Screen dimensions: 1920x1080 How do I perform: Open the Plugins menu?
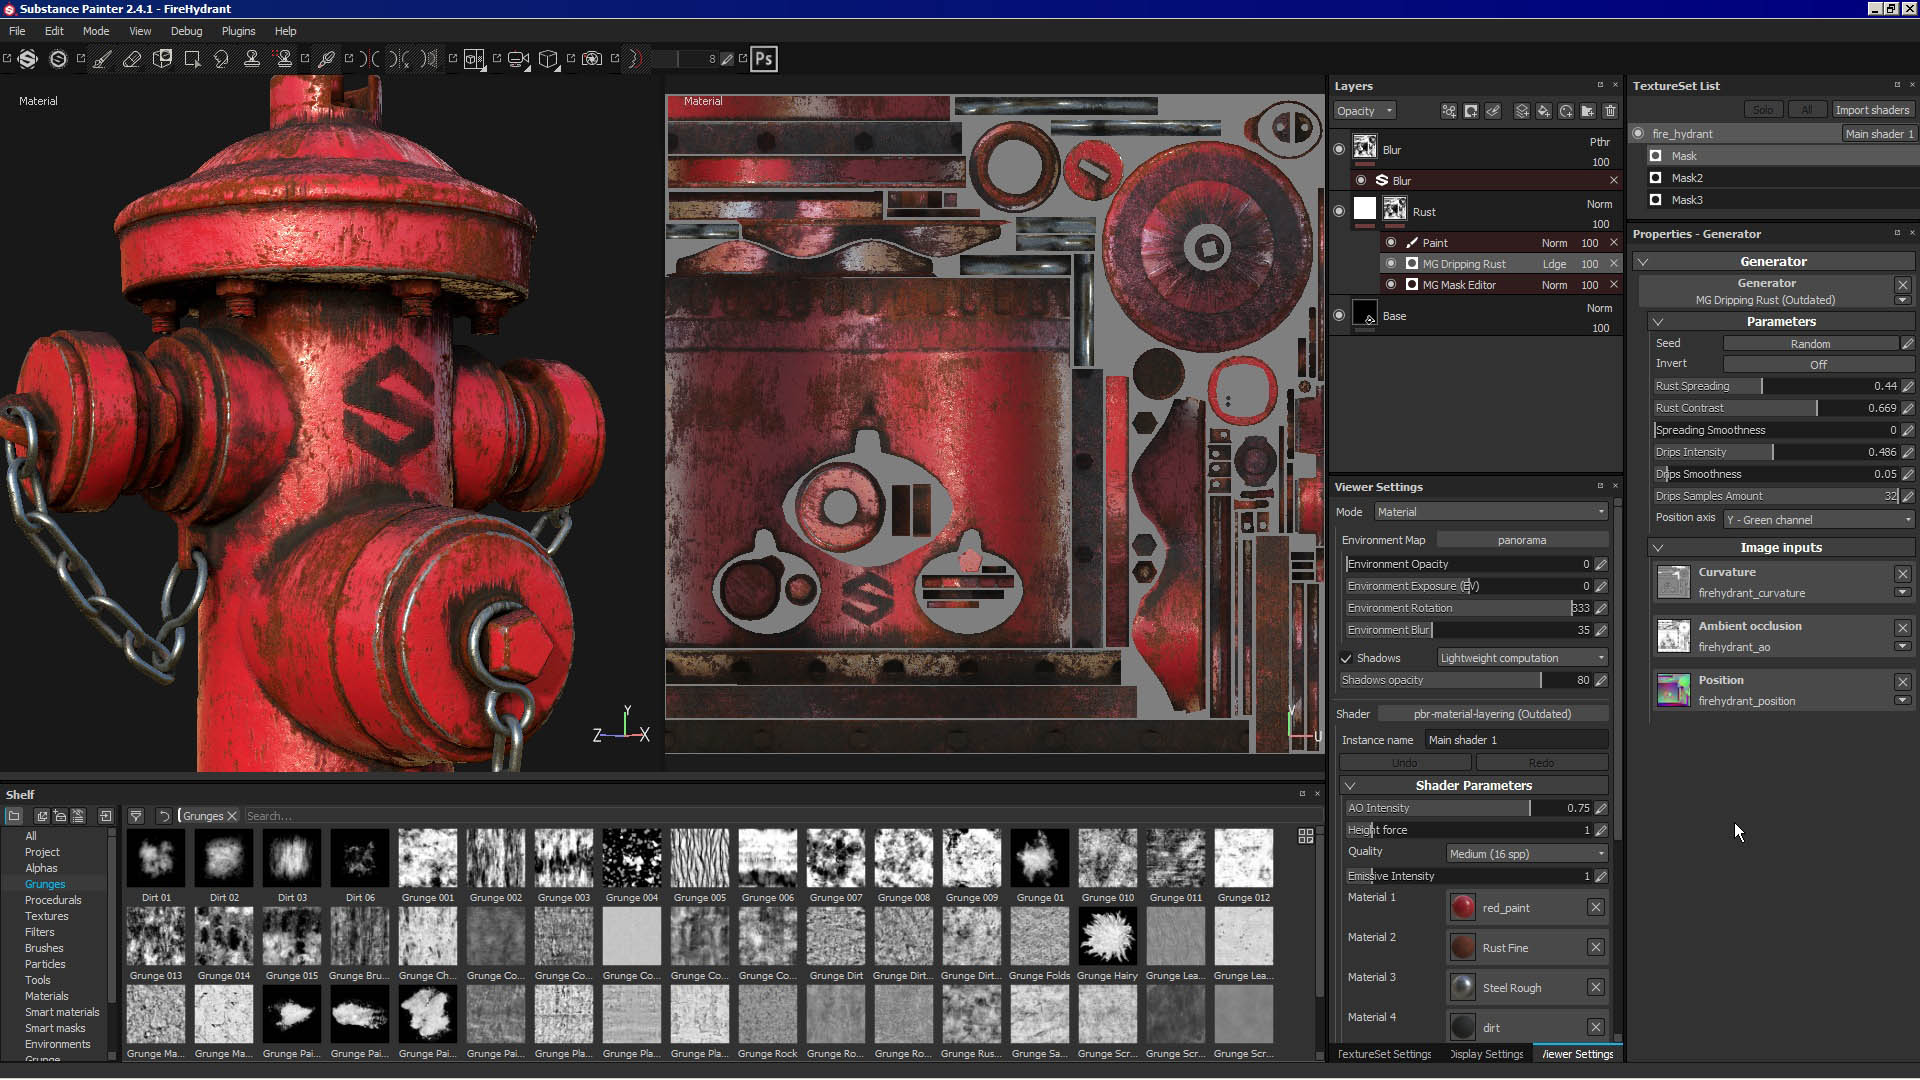pos(238,31)
